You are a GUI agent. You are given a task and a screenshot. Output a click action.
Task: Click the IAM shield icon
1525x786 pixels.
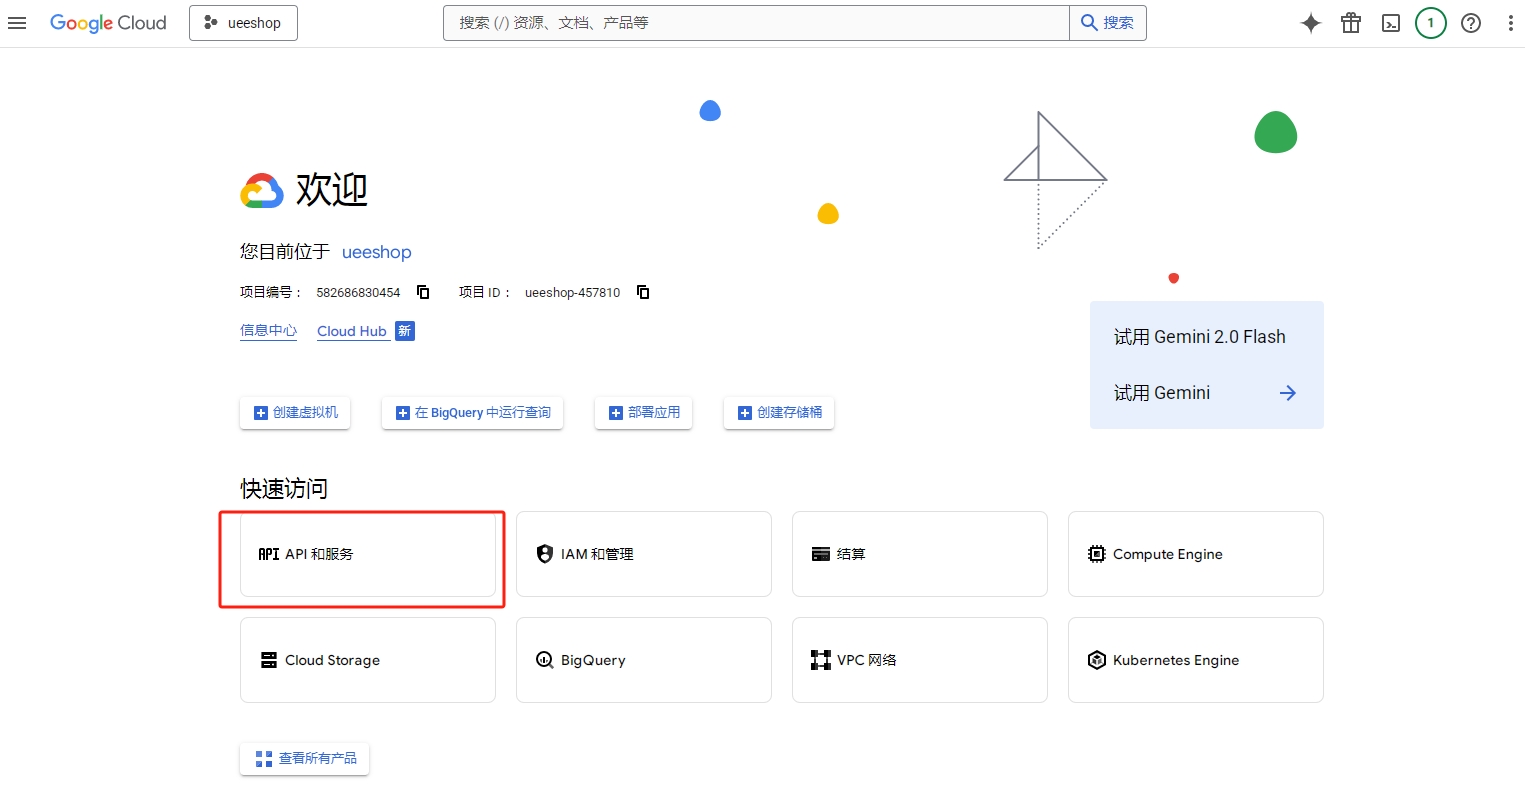click(x=545, y=554)
